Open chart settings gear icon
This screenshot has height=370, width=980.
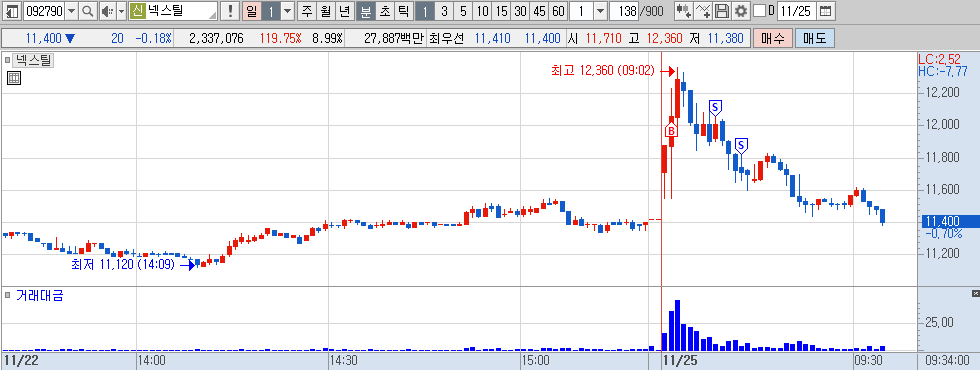pos(741,11)
